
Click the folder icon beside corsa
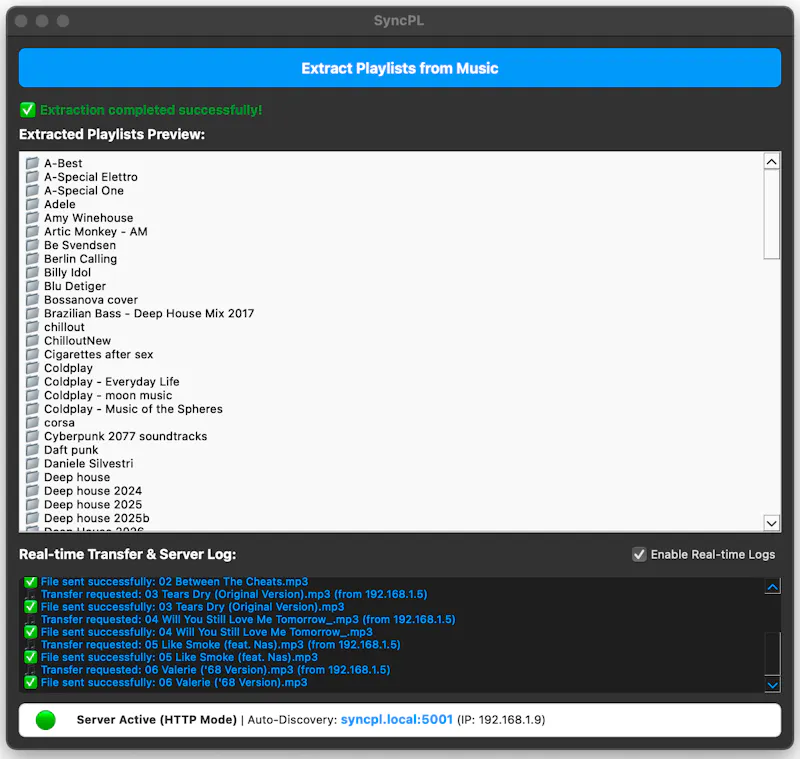[x=33, y=422]
